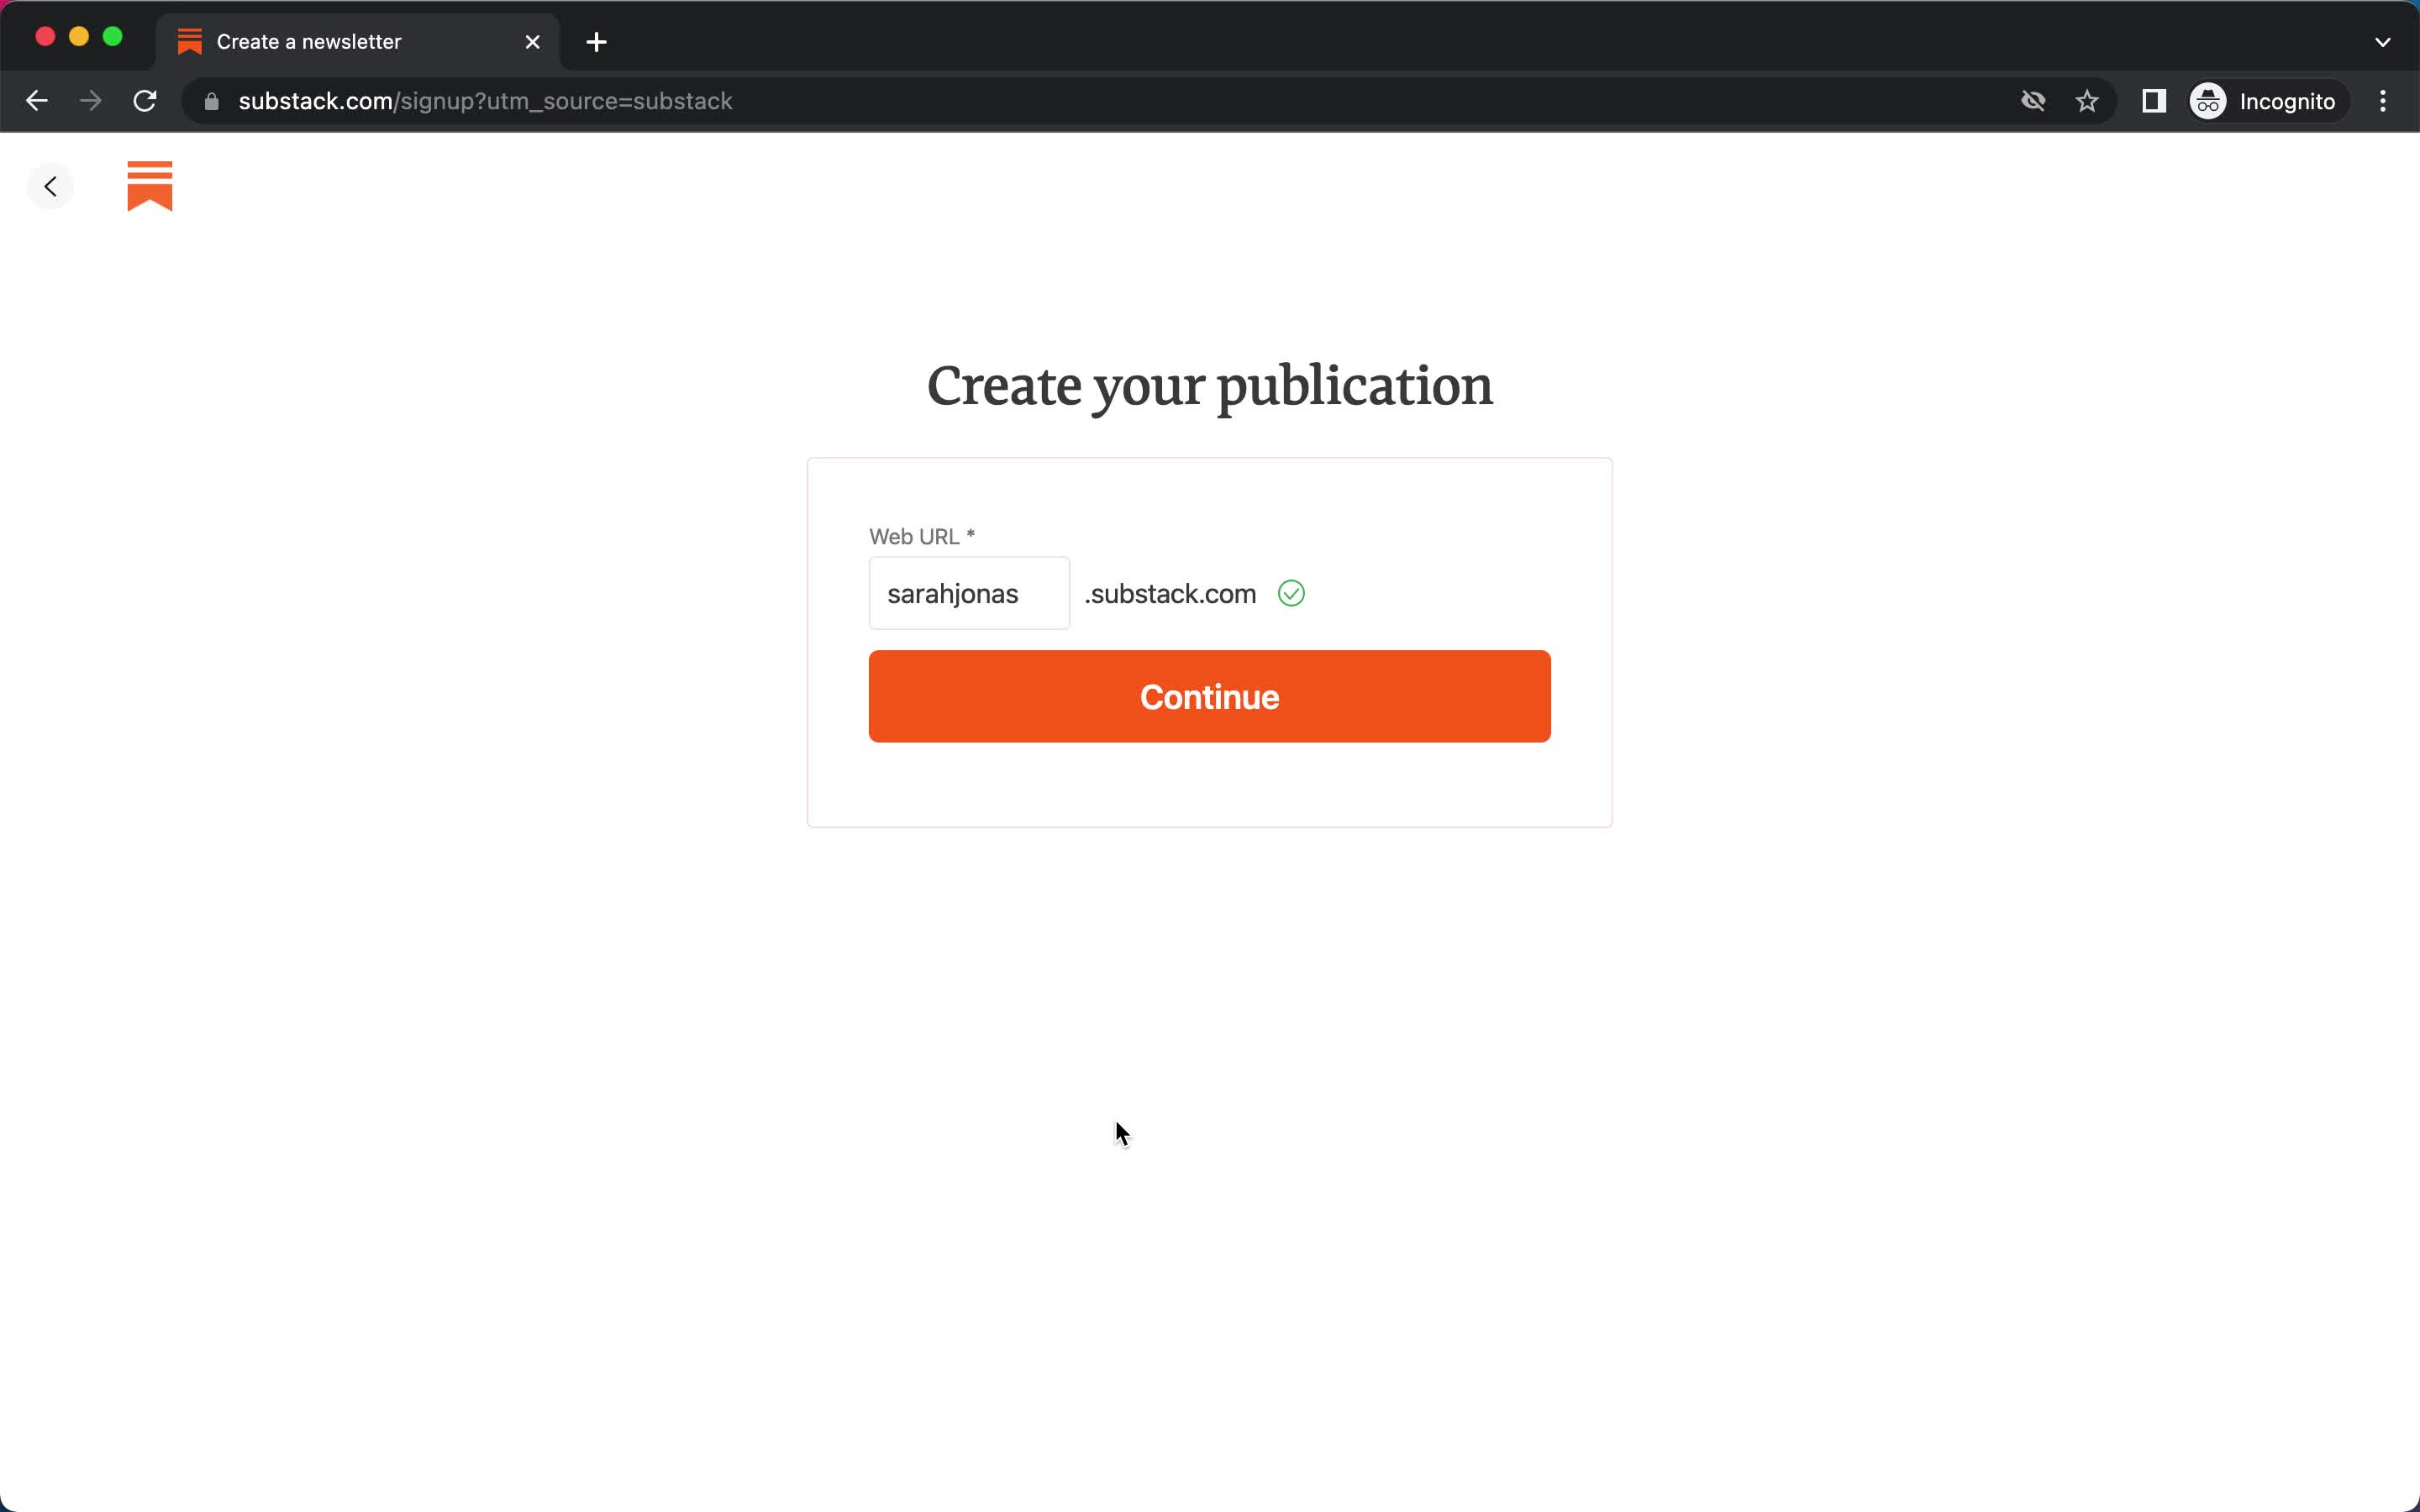Image resolution: width=2420 pixels, height=1512 pixels.
Task: Click the Continue button
Action: point(1210,697)
